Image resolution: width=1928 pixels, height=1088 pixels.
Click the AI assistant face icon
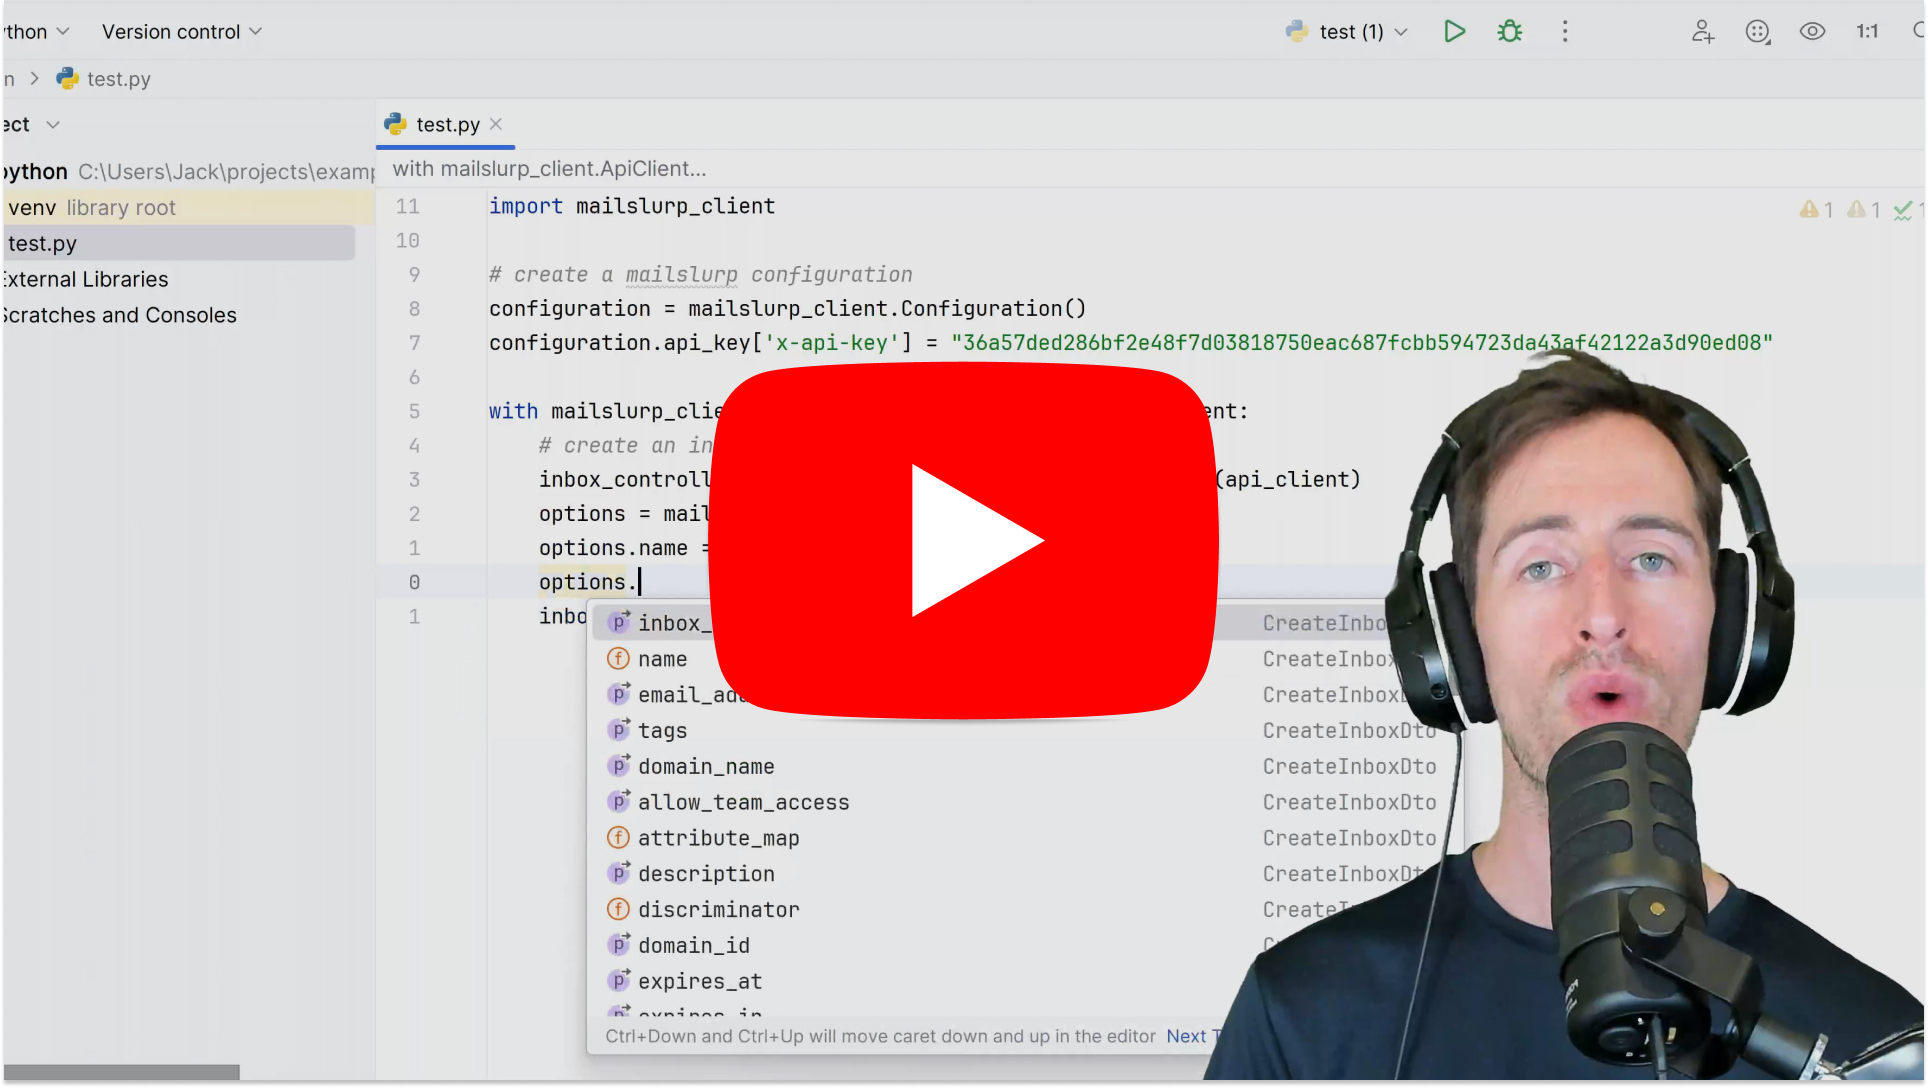tap(1757, 32)
